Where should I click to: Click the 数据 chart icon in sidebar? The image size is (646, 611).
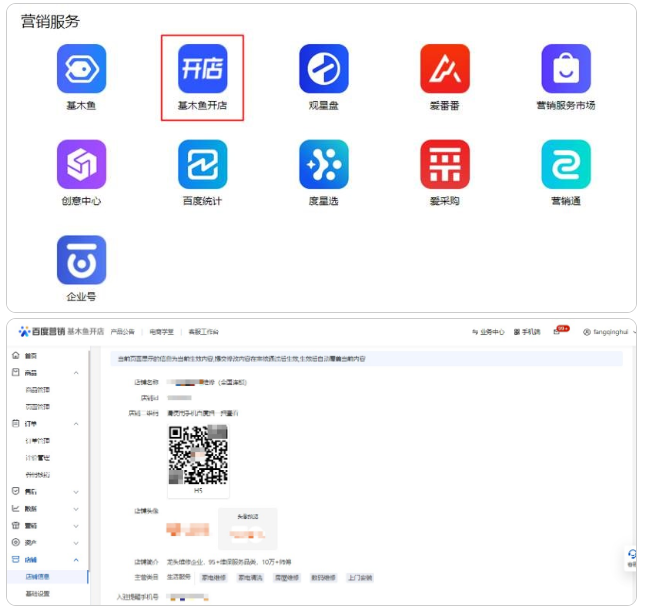pos(16,508)
